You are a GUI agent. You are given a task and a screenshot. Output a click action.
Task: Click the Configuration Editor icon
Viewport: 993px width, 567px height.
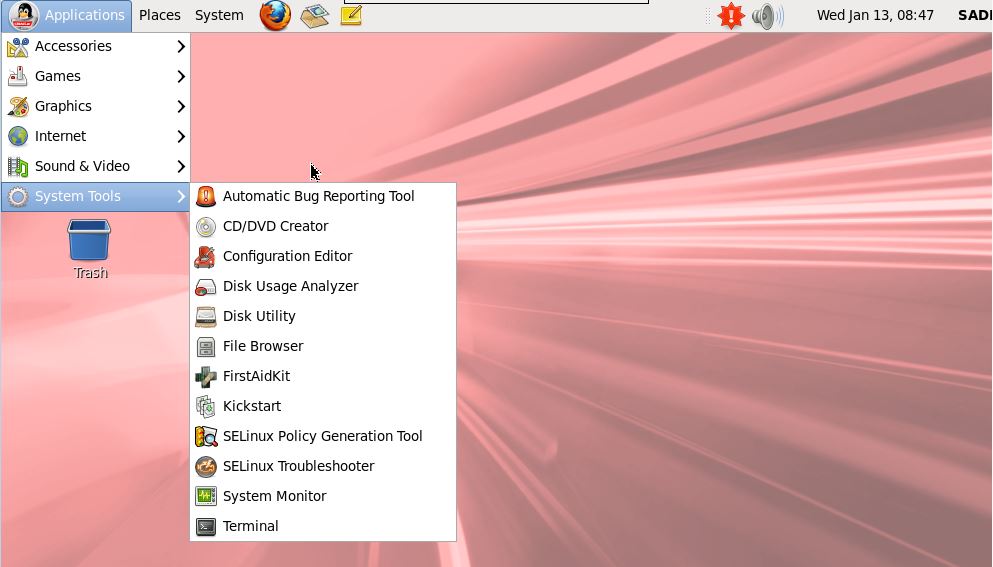(206, 257)
